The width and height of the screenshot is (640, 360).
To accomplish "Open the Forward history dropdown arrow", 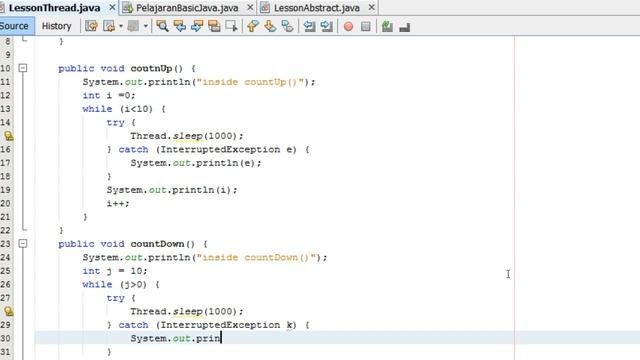I will tap(145, 27).
